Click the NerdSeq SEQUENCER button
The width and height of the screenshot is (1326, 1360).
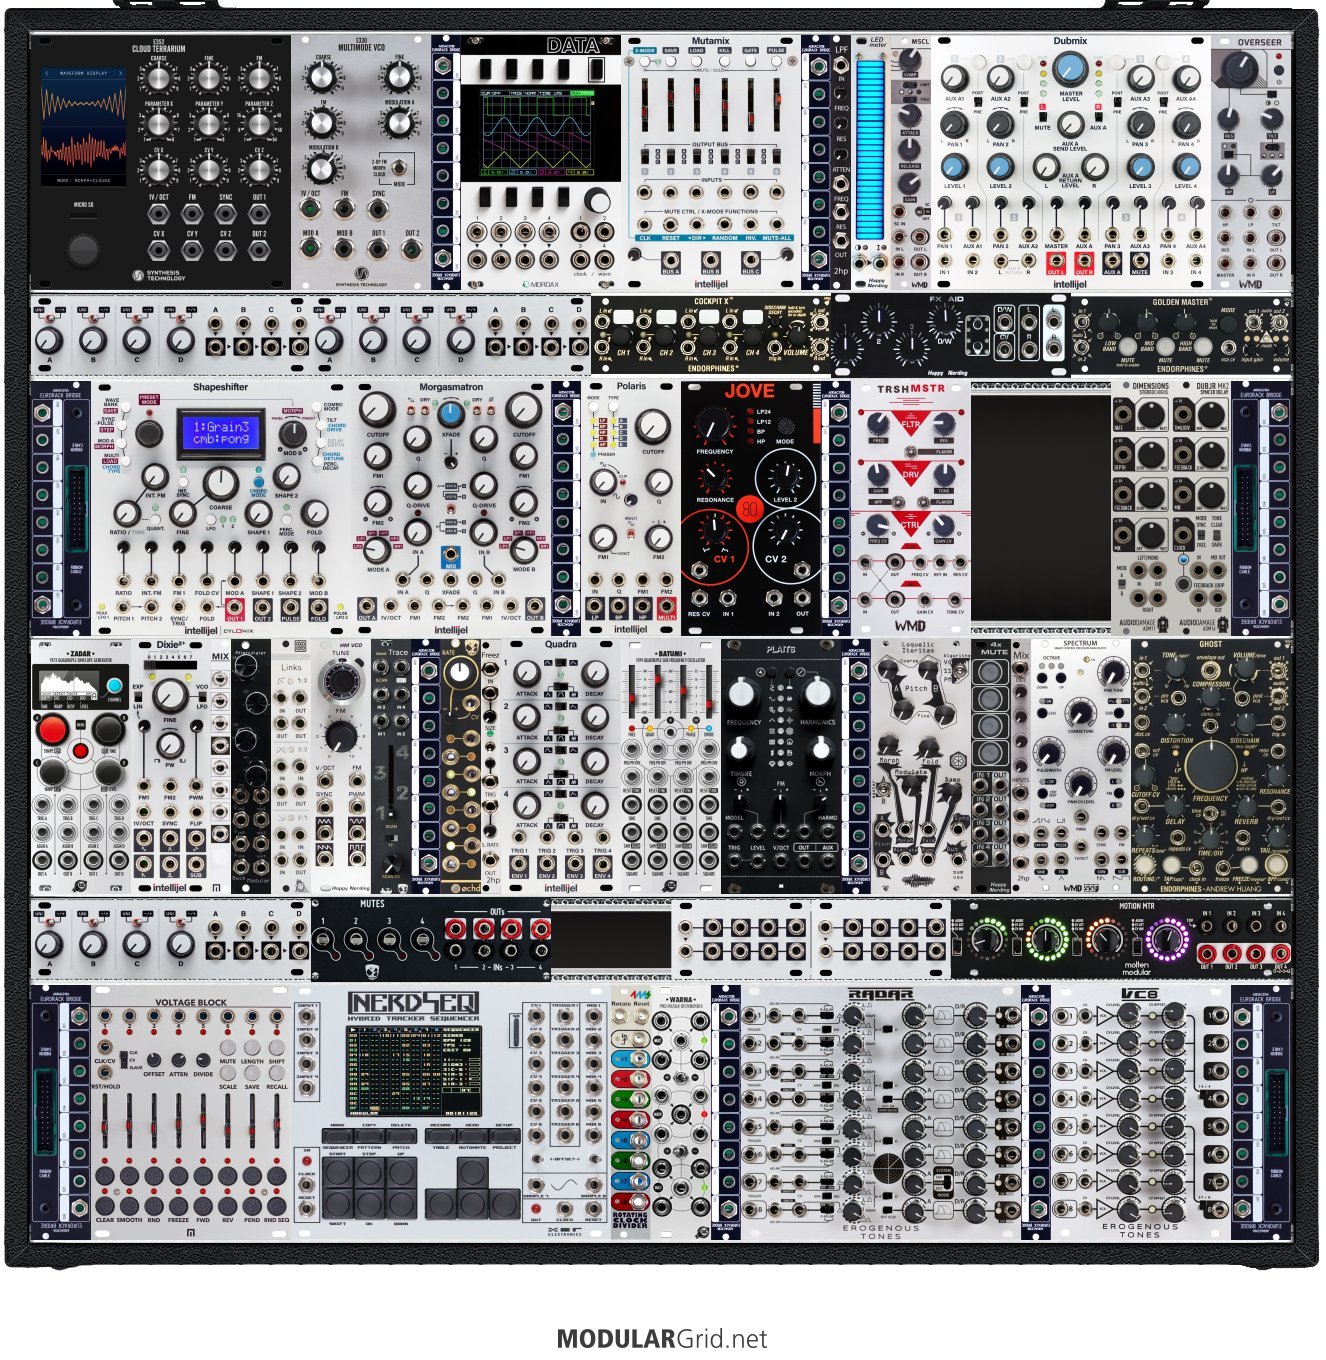tap(337, 1137)
